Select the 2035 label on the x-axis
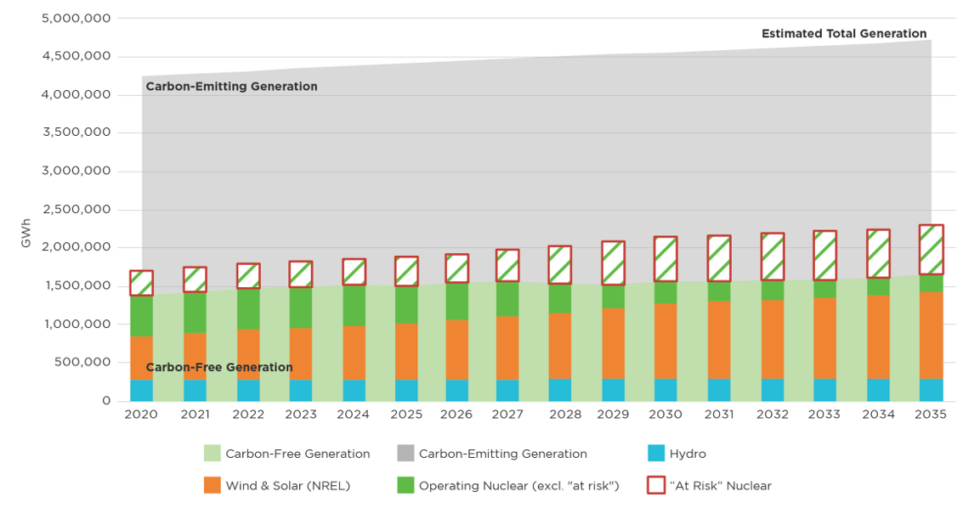 (x=930, y=414)
